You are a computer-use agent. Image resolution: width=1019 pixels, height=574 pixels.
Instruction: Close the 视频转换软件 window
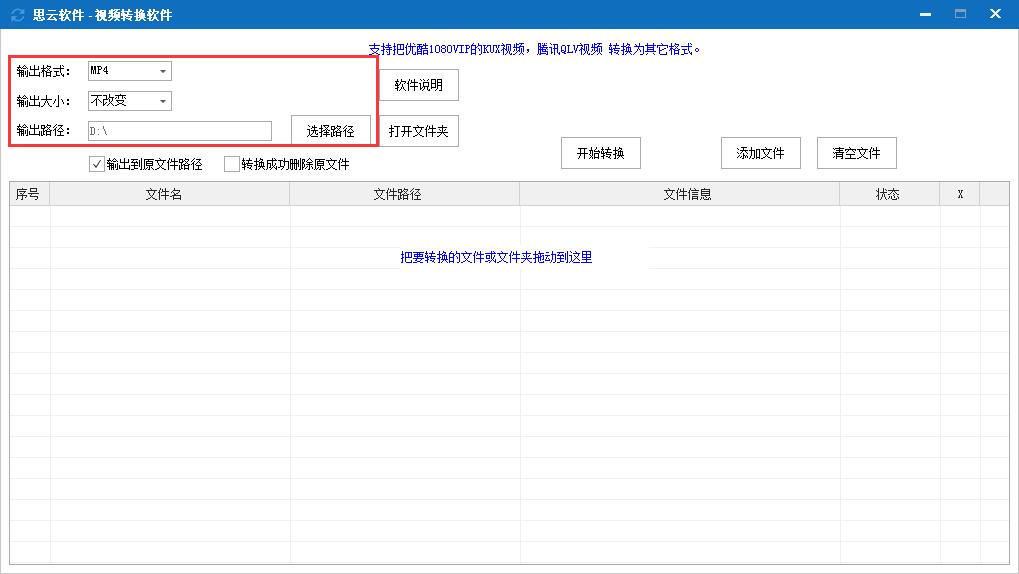(995, 14)
